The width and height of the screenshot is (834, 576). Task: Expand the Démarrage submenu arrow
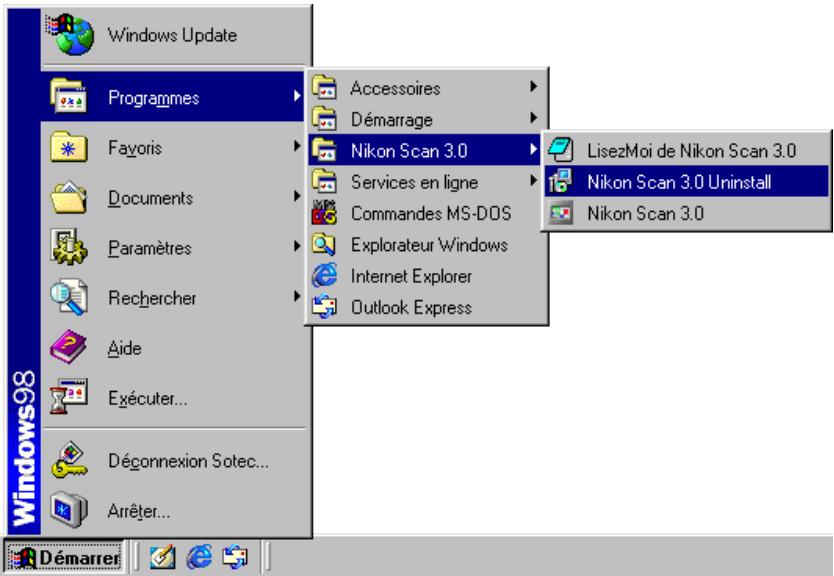click(x=533, y=118)
